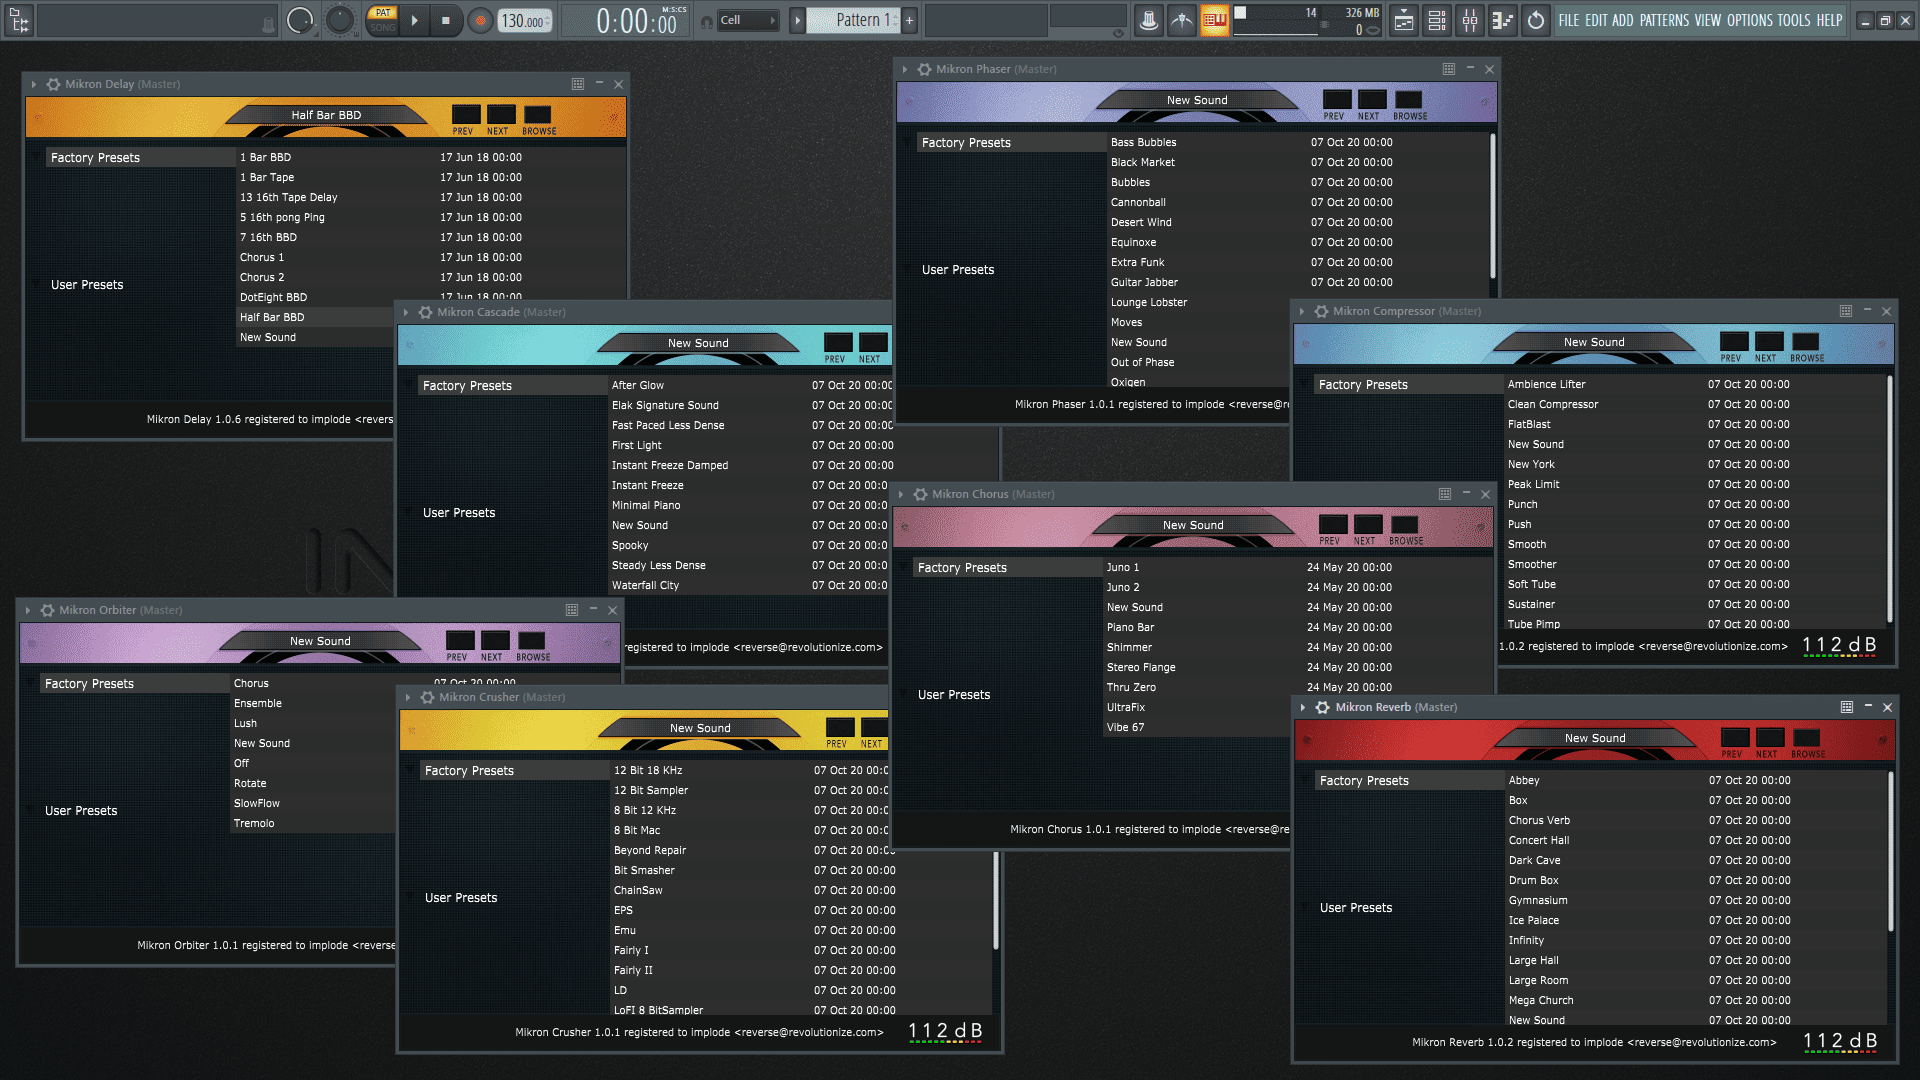The width and height of the screenshot is (1920, 1080).
Task: Open the Channel rack icon
Action: point(1437,20)
